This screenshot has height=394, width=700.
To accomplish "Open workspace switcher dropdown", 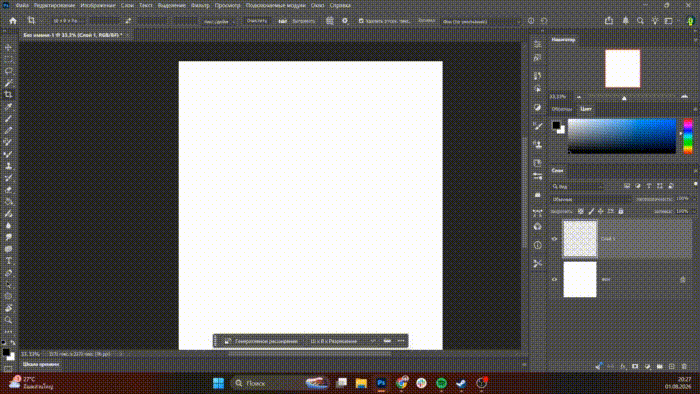I will pyautogui.click(x=669, y=21).
